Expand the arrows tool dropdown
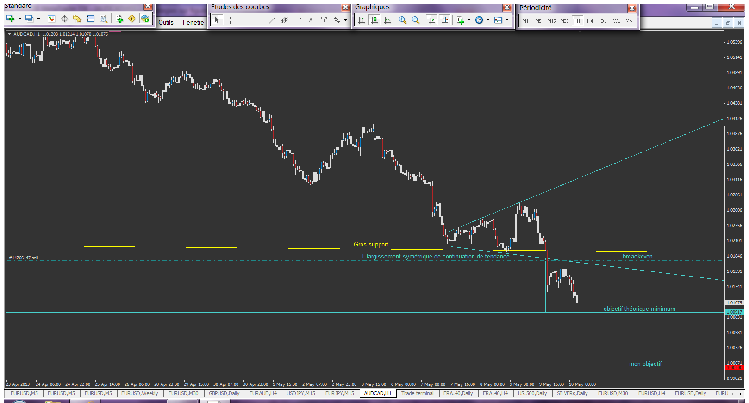This screenshot has width=749, height=403. [345, 20]
